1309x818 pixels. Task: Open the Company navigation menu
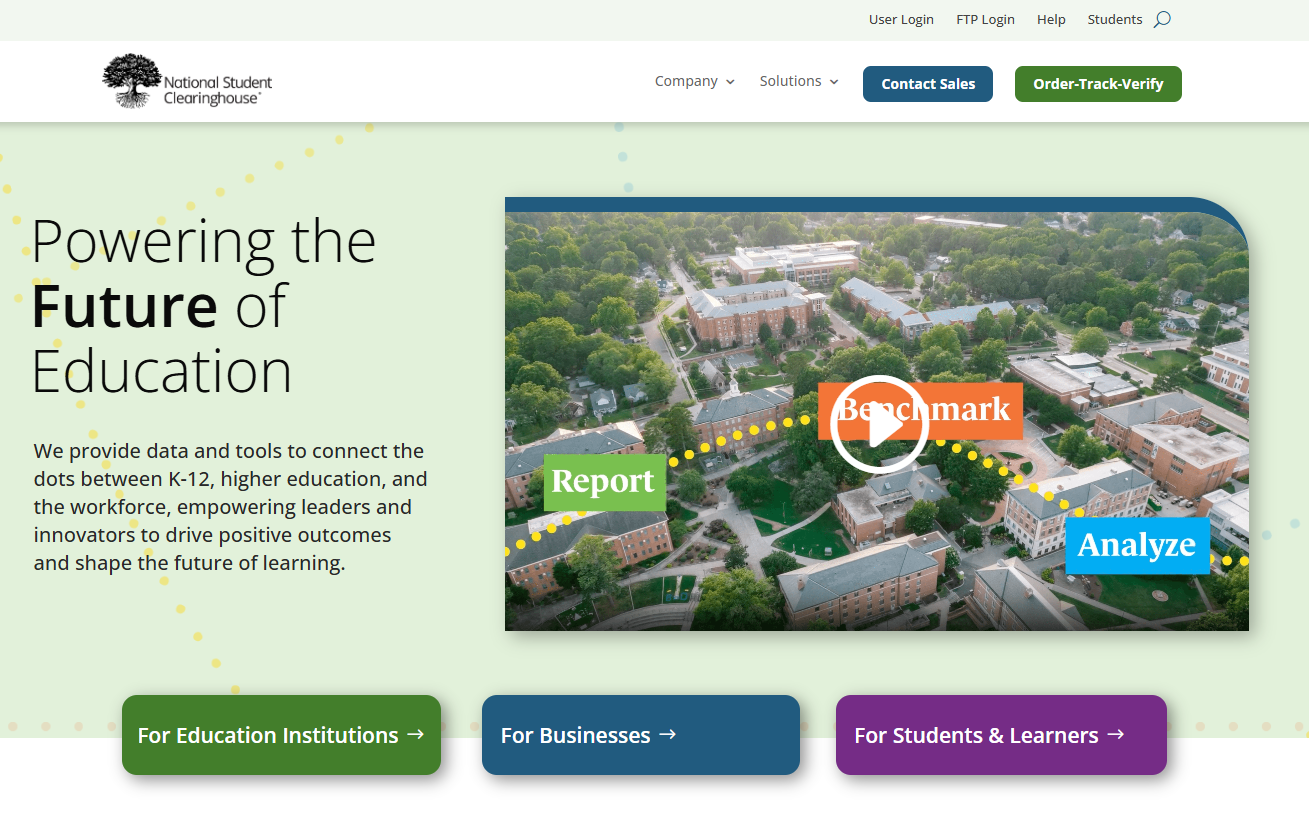(x=686, y=81)
